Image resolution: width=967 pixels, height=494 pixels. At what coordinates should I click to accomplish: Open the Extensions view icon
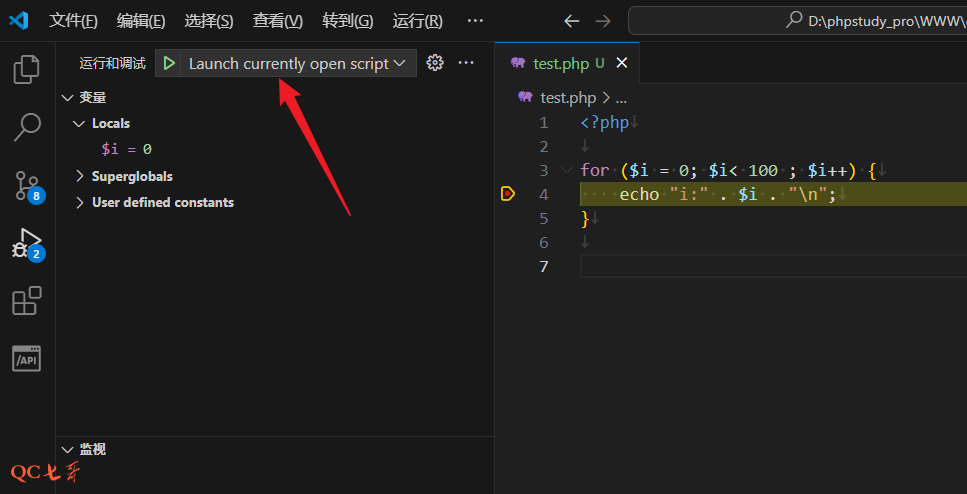point(27,301)
